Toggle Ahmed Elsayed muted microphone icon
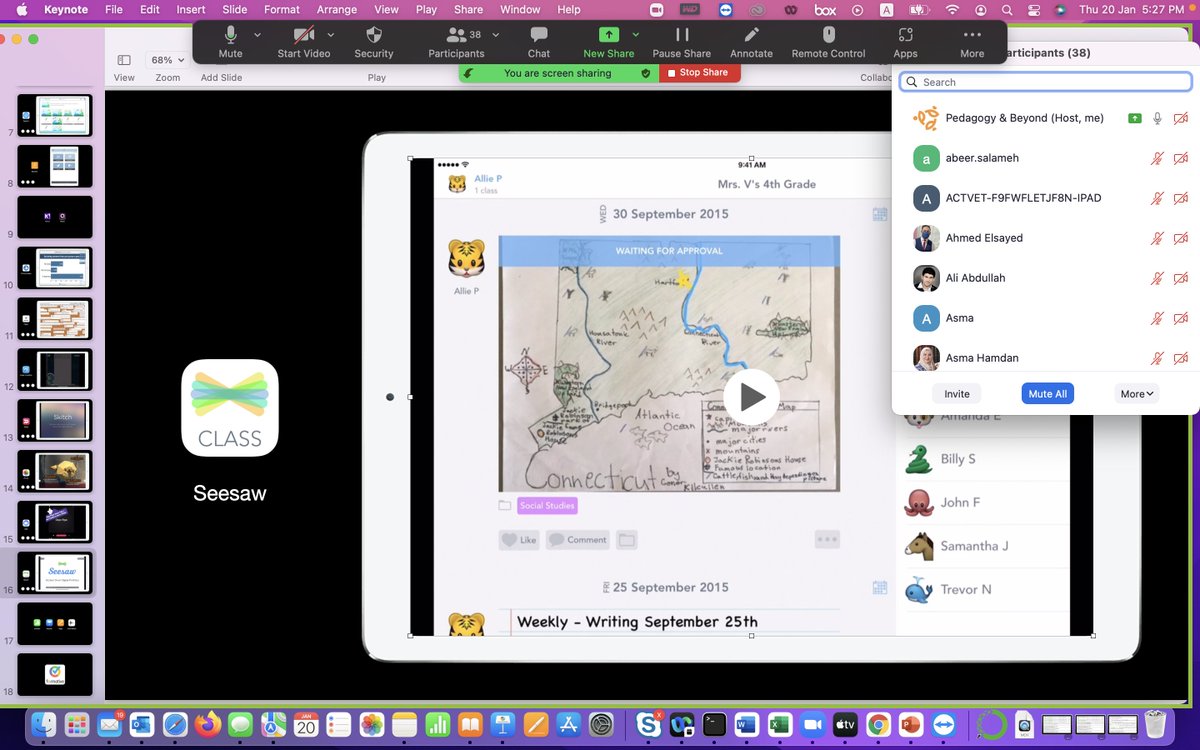This screenshot has width=1200, height=750. 1157,238
